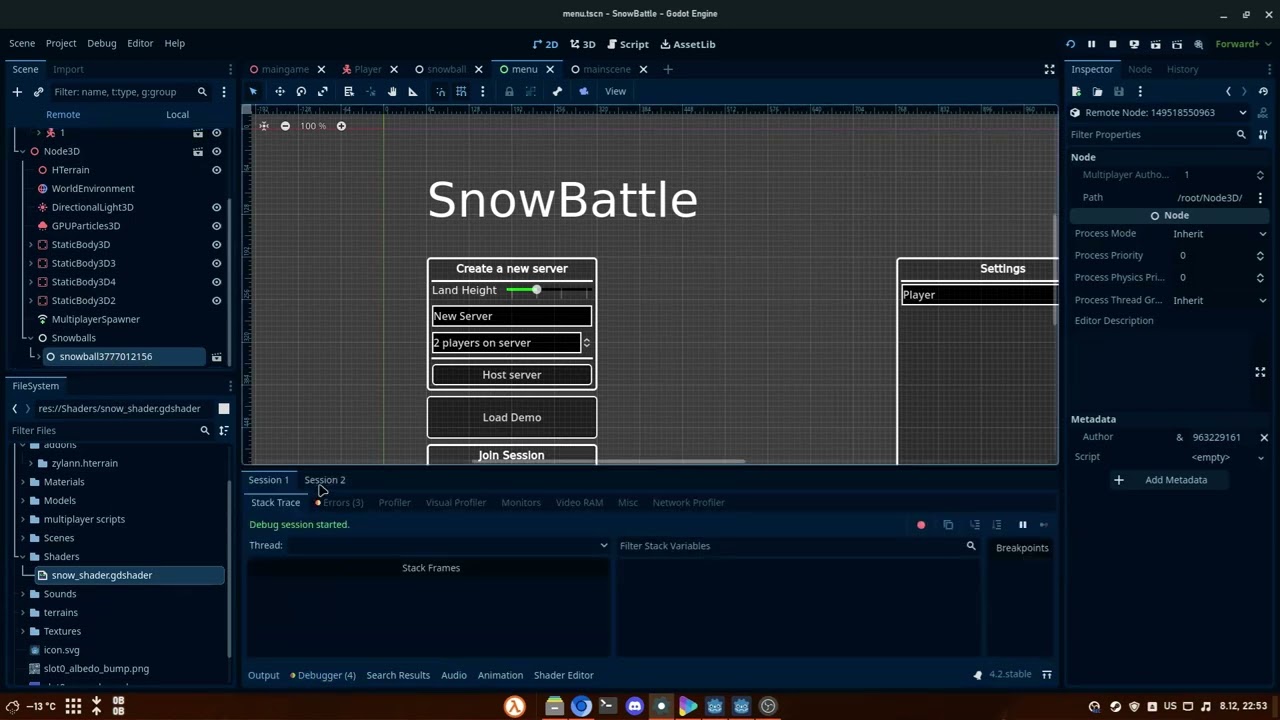Toggle visibility of the DirectionalLight3D node

[x=216, y=207]
